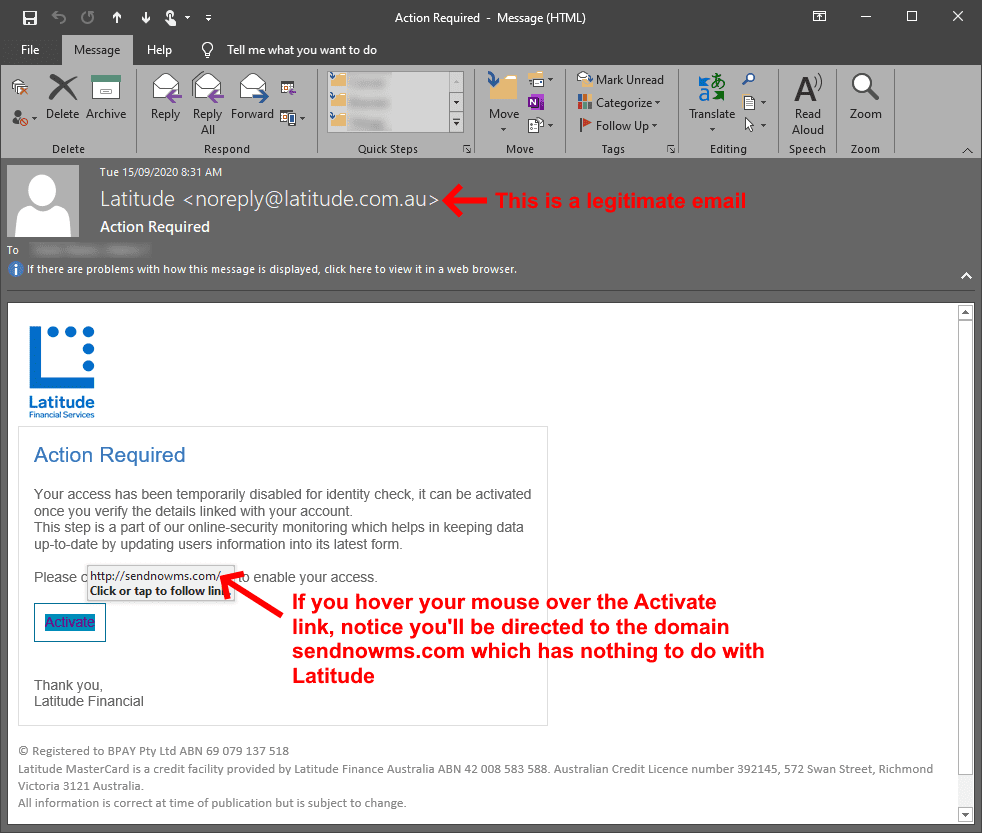Image resolution: width=982 pixels, height=833 pixels.
Task: Reply to the Latitude email
Action: pos(165,97)
